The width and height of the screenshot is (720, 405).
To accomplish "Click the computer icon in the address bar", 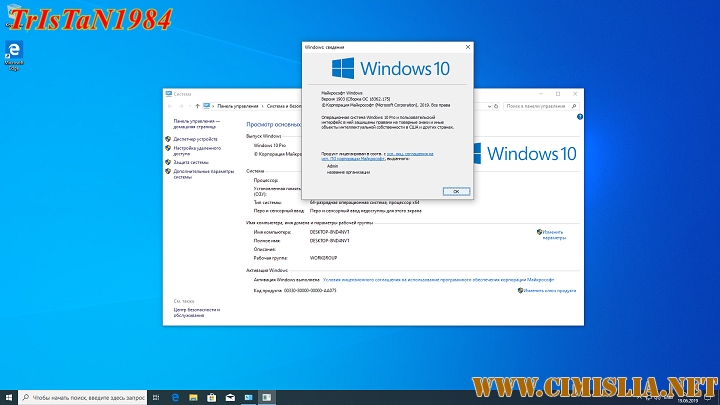I will pyautogui.click(x=207, y=106).
